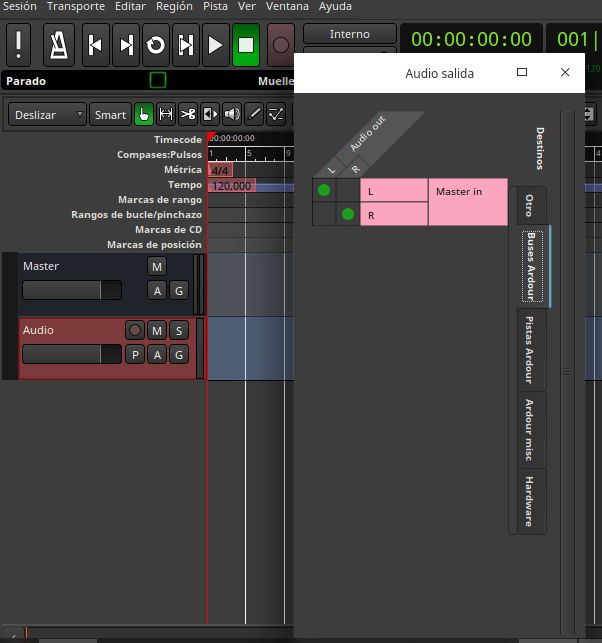This screenshot has width=602, height=643.
Task: Enable Smart mode button
Action: [110, 115]
